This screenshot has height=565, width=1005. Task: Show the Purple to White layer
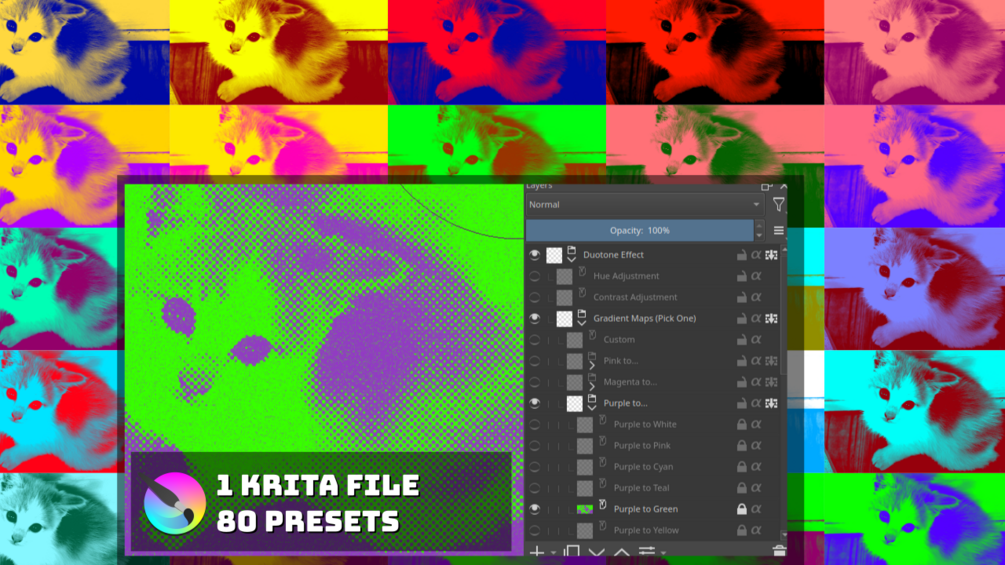(x=535, y=424)
